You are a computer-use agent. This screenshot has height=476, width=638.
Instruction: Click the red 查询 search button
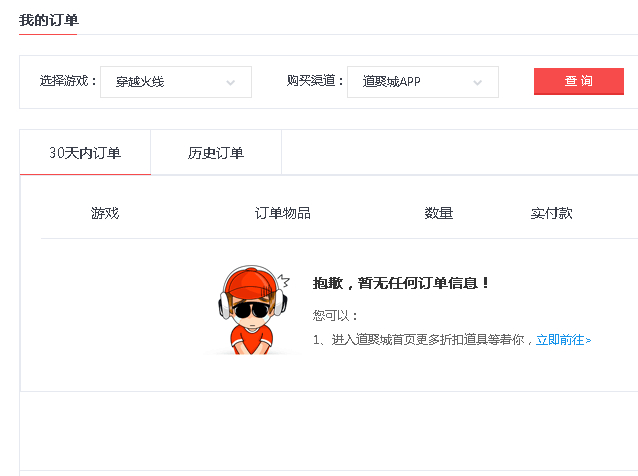(x=579, y=81)
